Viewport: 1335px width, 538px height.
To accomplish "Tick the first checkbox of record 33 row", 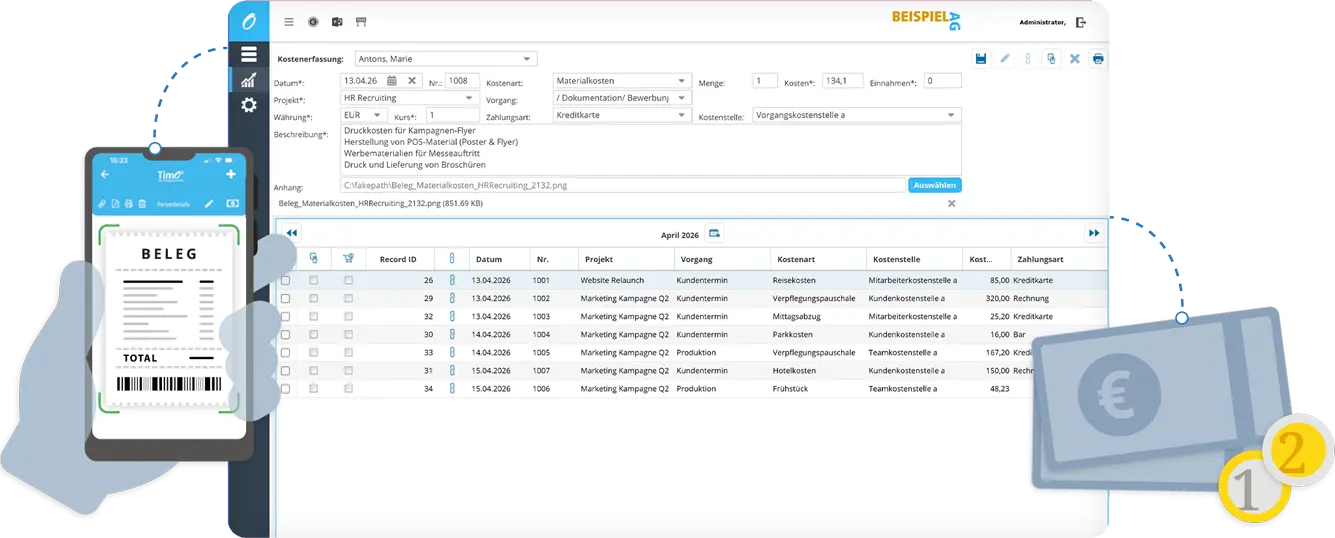I will (285, 352).
